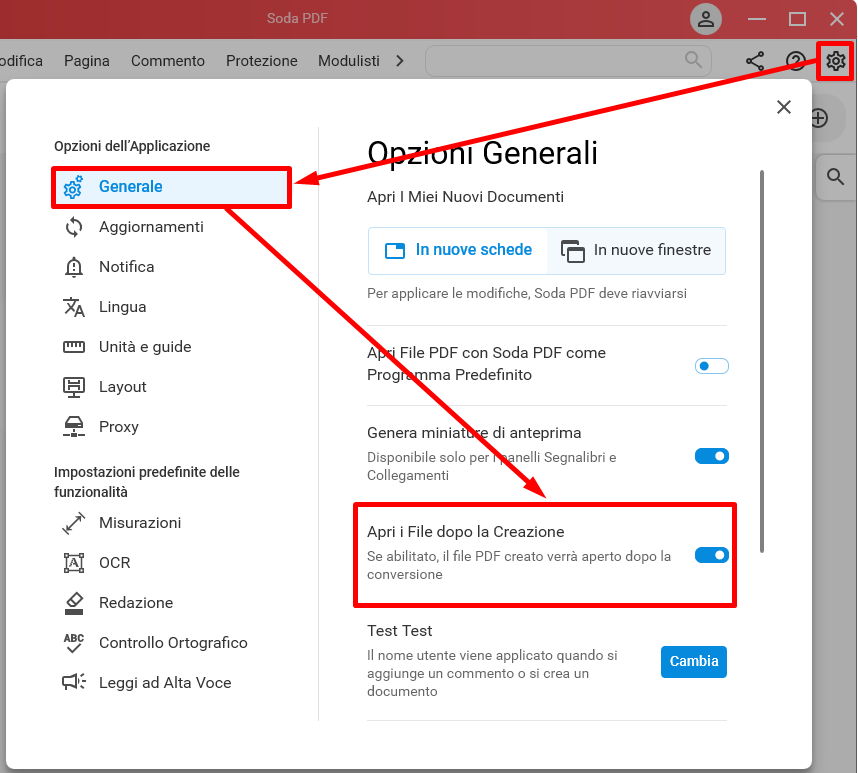
Task: Click the Misurazioni arrow icon
Action: point(74,523)
